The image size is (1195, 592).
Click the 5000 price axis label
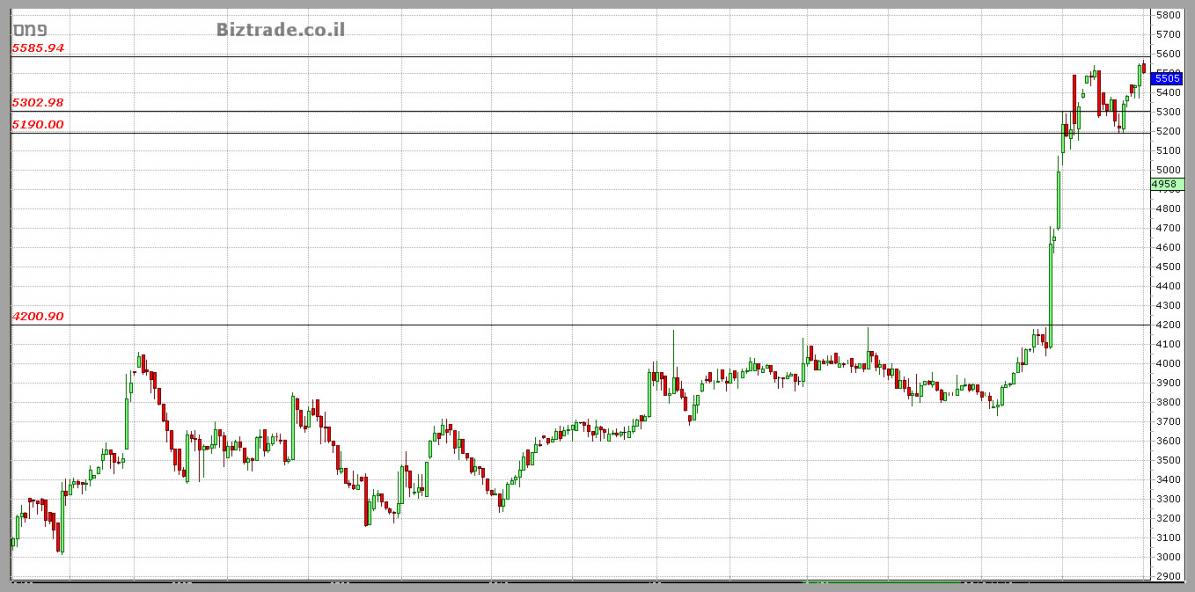coord(1167,171)
